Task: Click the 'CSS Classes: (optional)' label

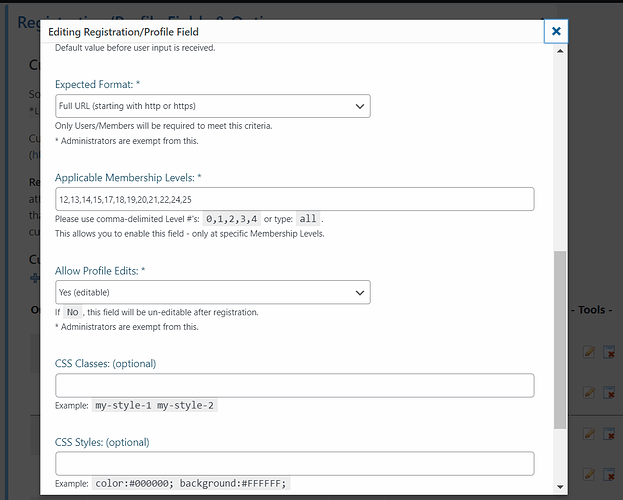Action: (105, 364)
